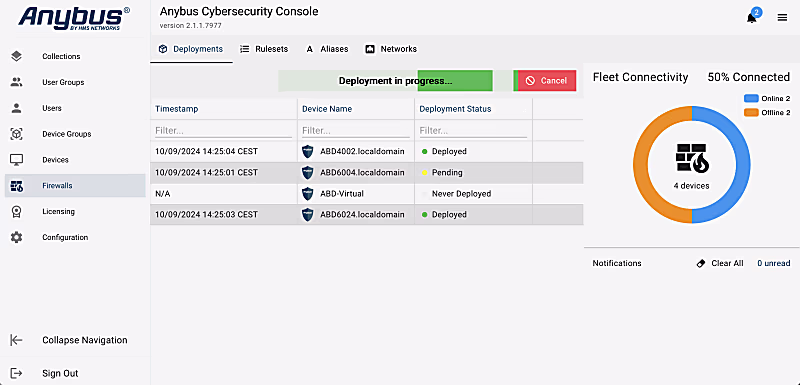Click the N/A timestamp cell
This screenshot has height=385, width=800.
(x=223, y=194)
